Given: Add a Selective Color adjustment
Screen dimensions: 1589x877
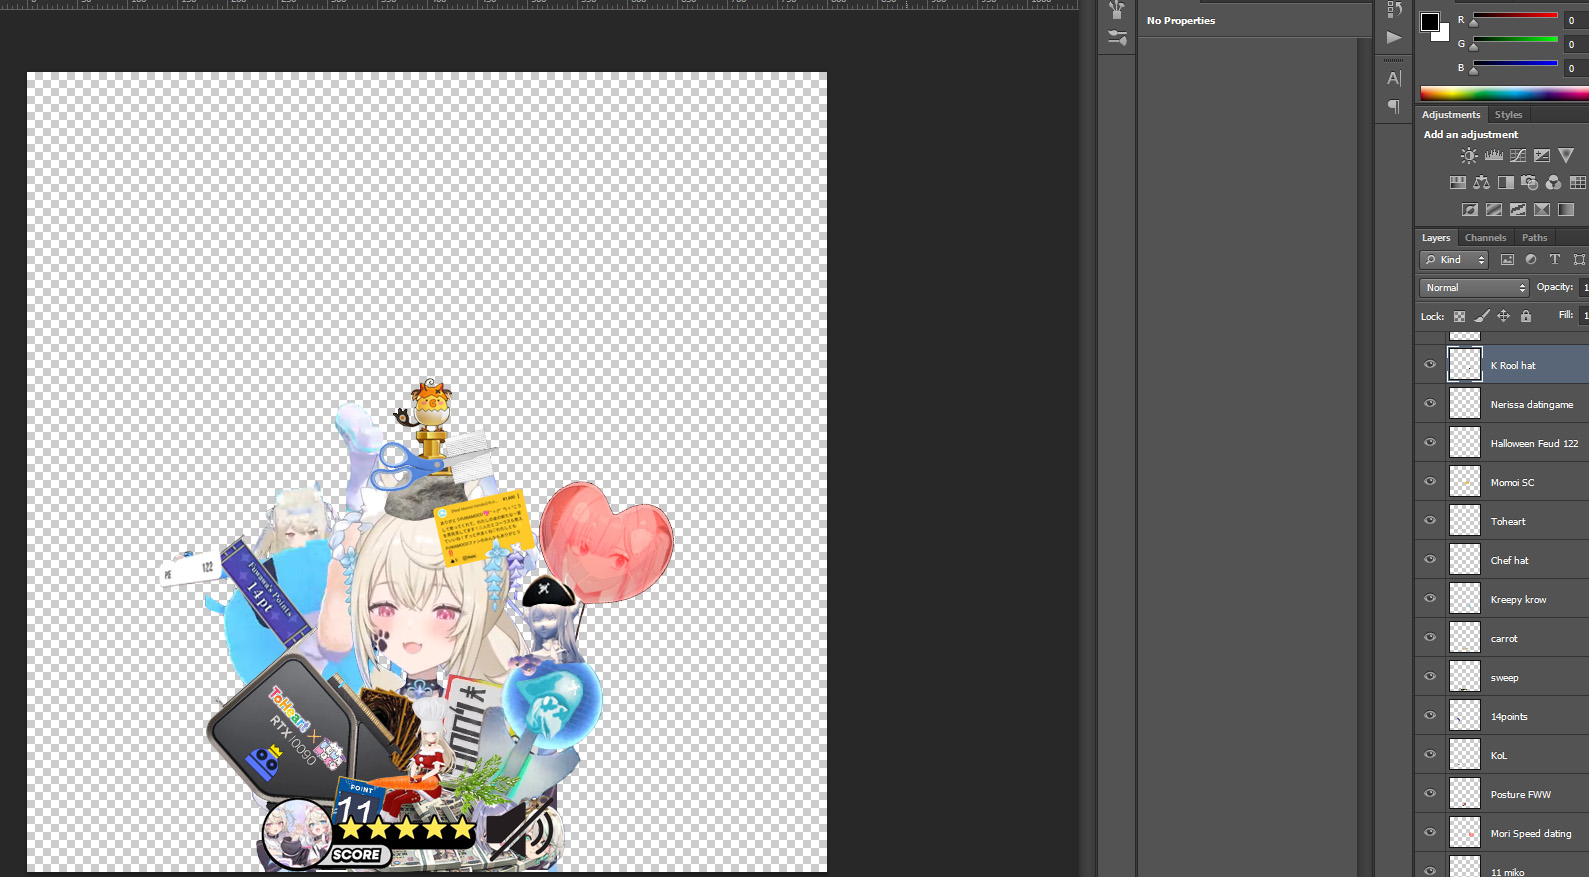Looking at the screenshot, I should [x=1542, y=210].
